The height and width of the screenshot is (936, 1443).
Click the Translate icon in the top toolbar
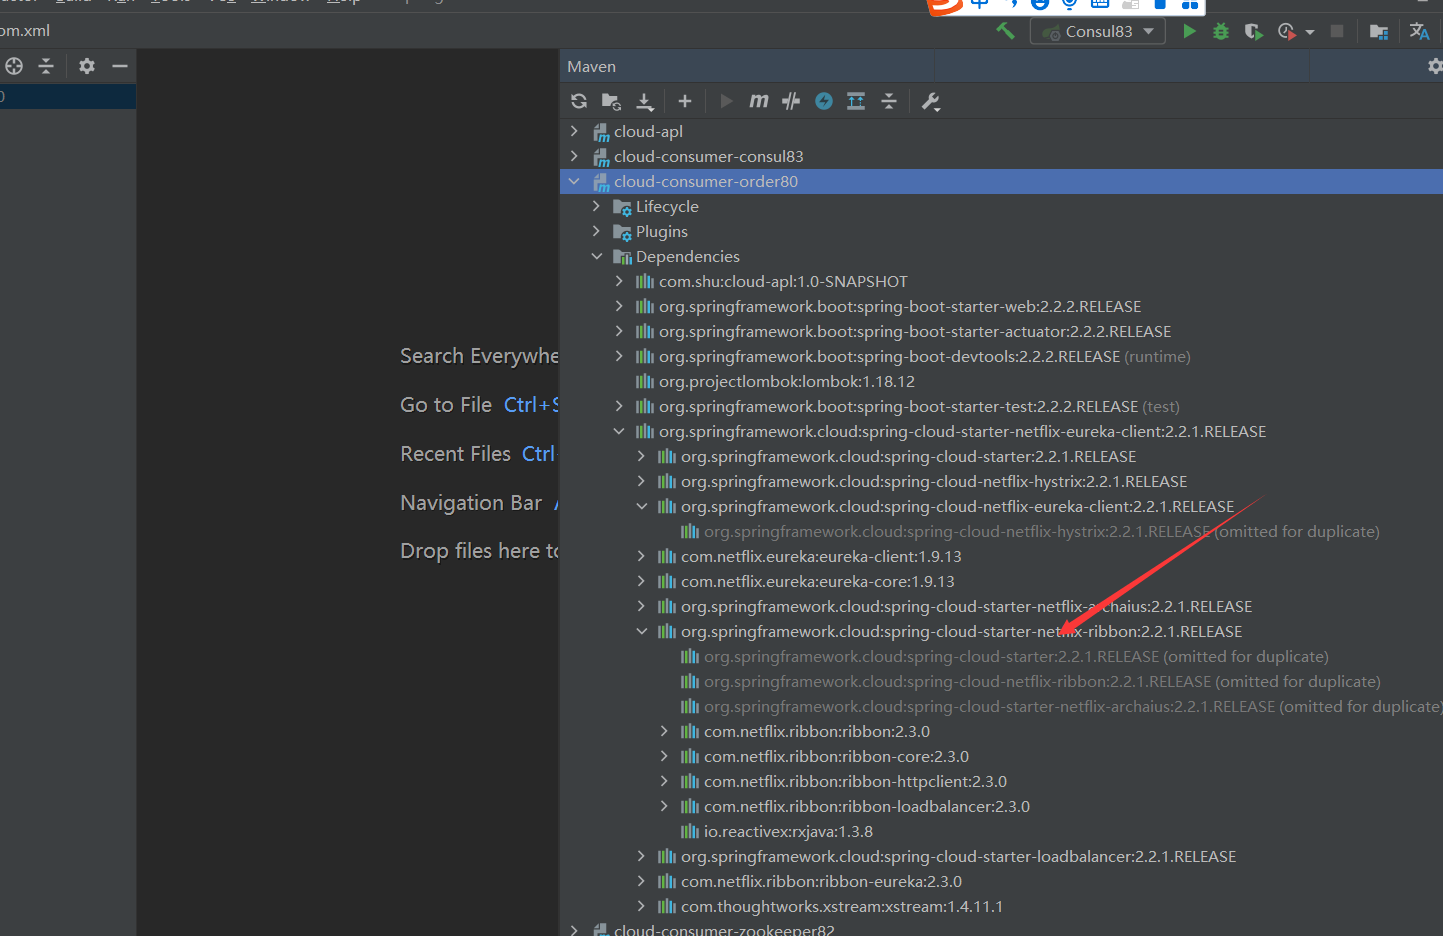click(x=1419, y=31)
